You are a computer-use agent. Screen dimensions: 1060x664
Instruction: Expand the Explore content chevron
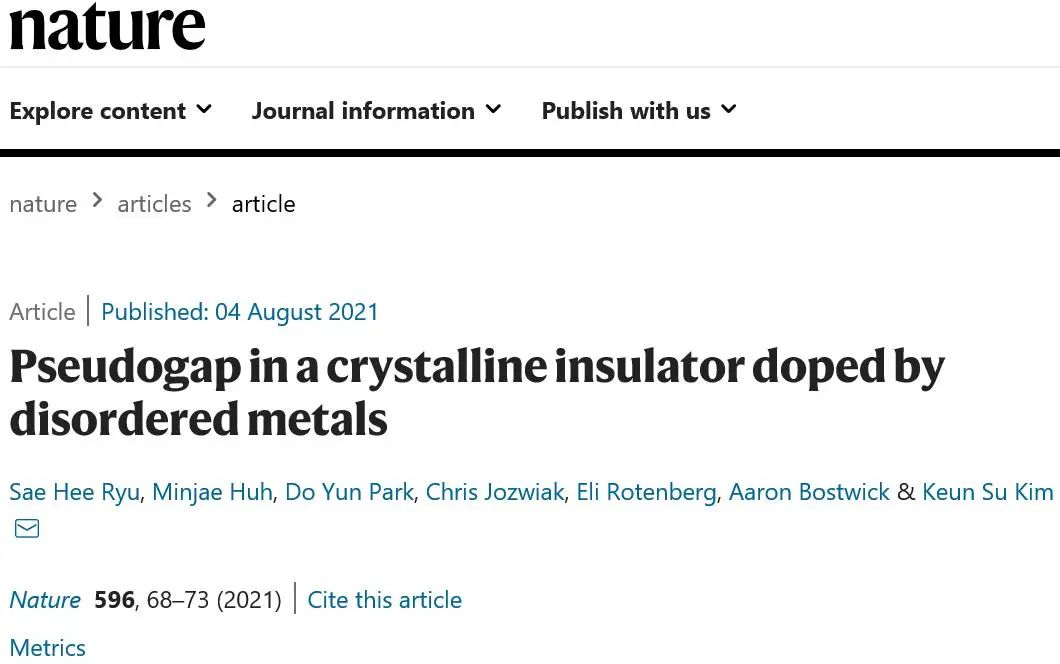(204, 110)
